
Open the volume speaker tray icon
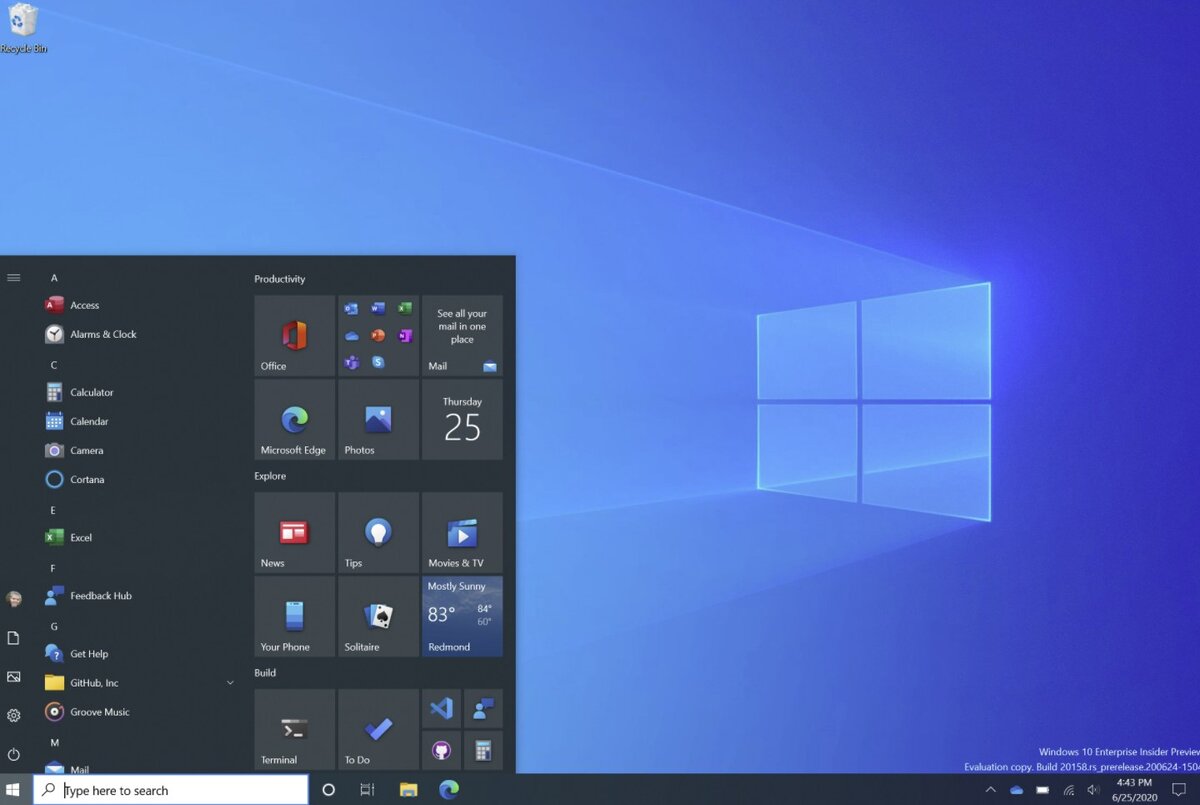pyautogui.click(x=1093, y=790)
